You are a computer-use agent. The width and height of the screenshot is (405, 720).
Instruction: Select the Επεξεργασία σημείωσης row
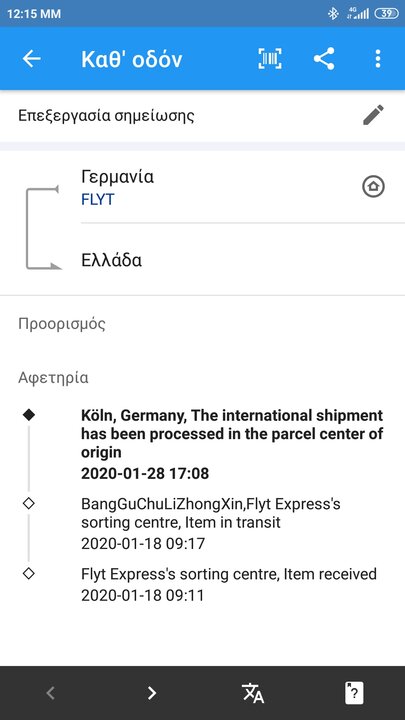pos(202,115)
